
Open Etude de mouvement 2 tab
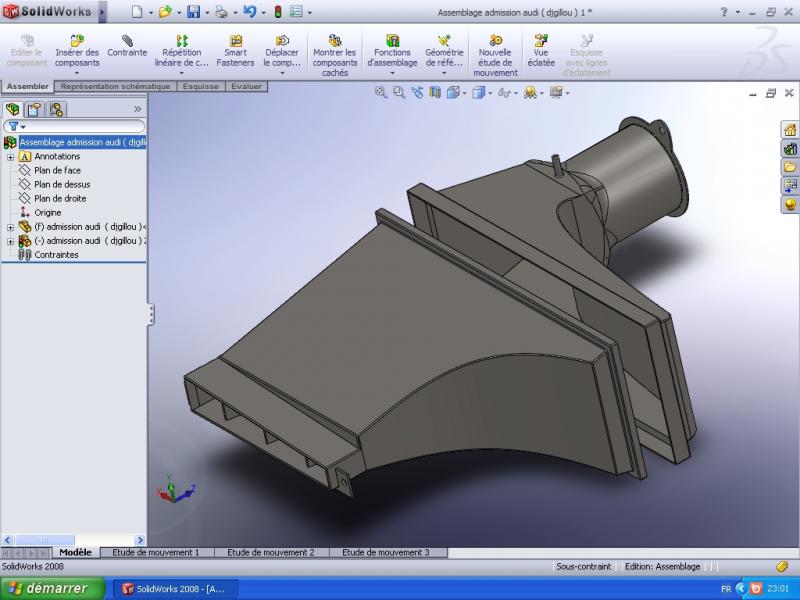tap(271, 552)
